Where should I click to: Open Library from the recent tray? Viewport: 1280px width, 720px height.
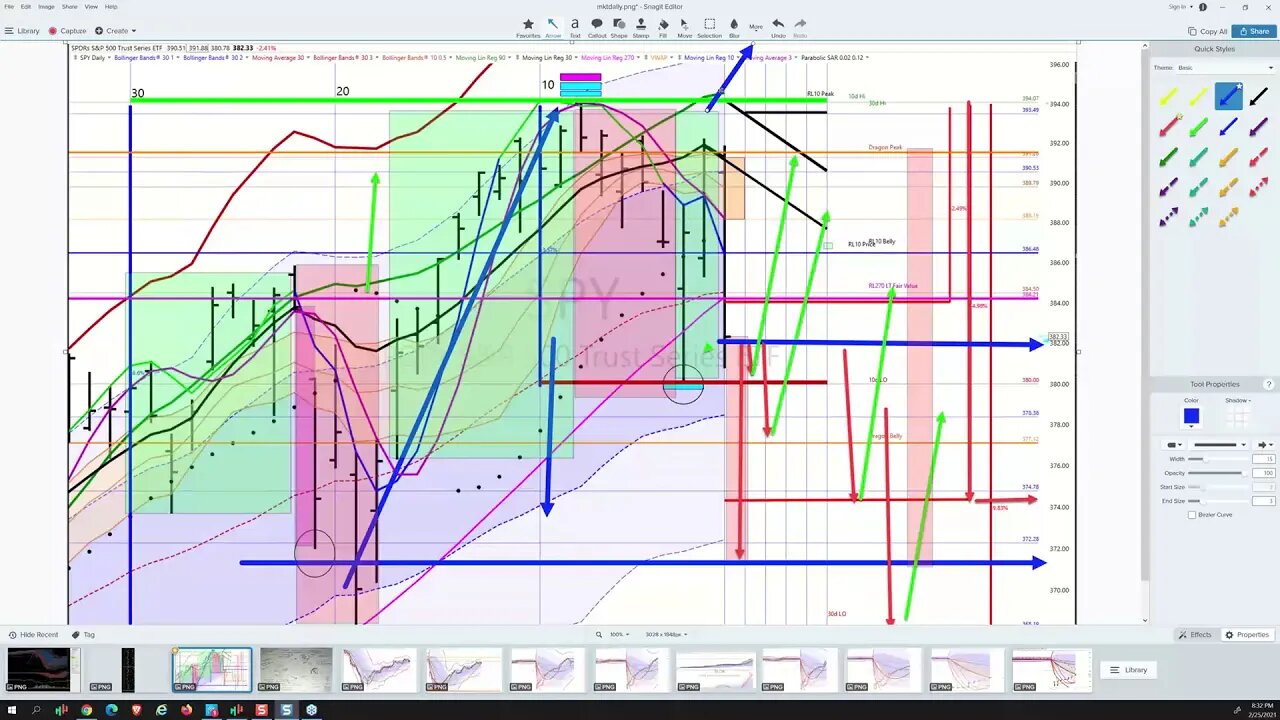1130,670
